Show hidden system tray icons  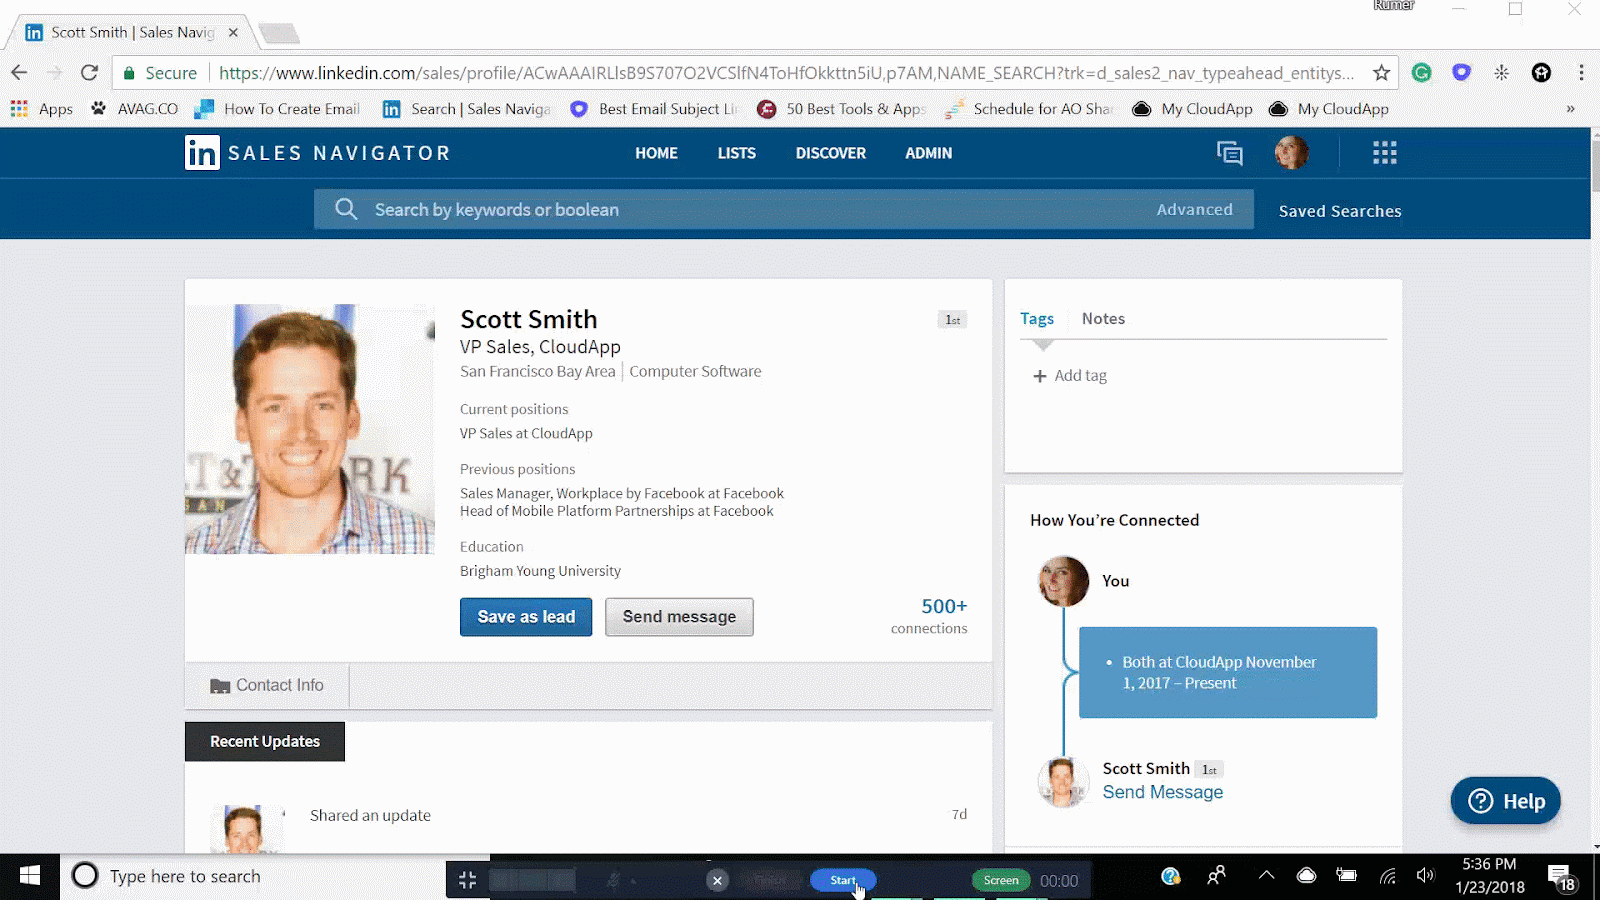tap(1266, 876)
